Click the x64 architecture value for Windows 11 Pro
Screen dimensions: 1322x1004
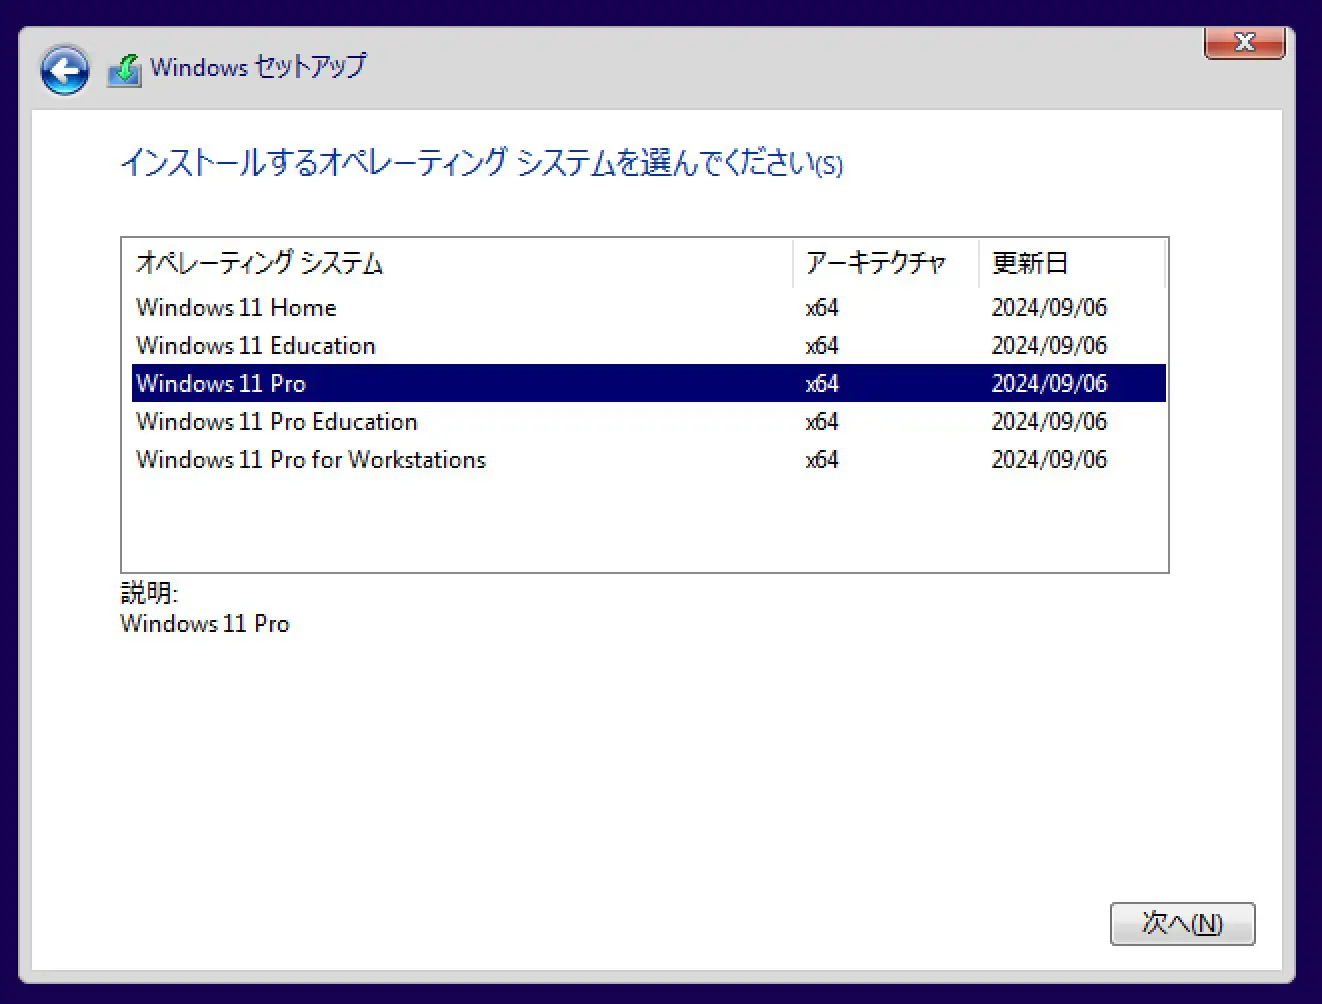tap(822, 383)
